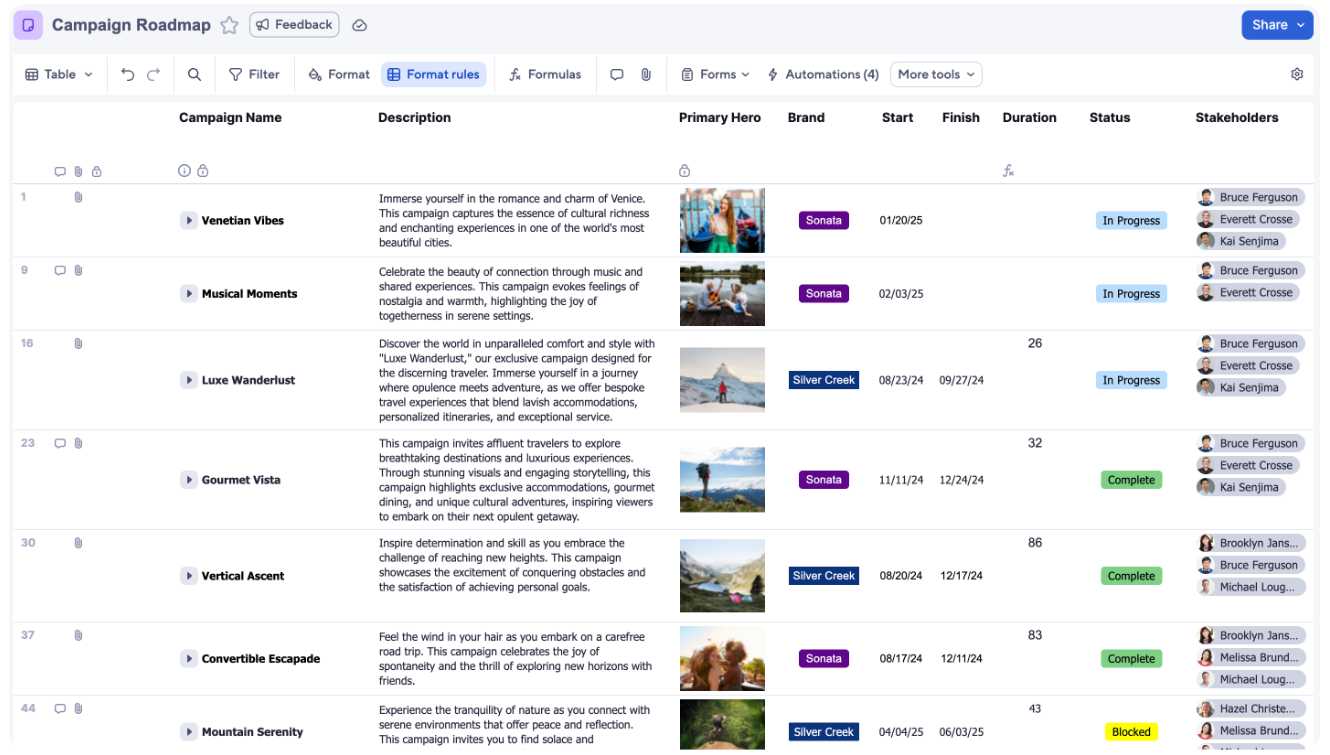Click the attachment icon on row 37

pos(78,635)
